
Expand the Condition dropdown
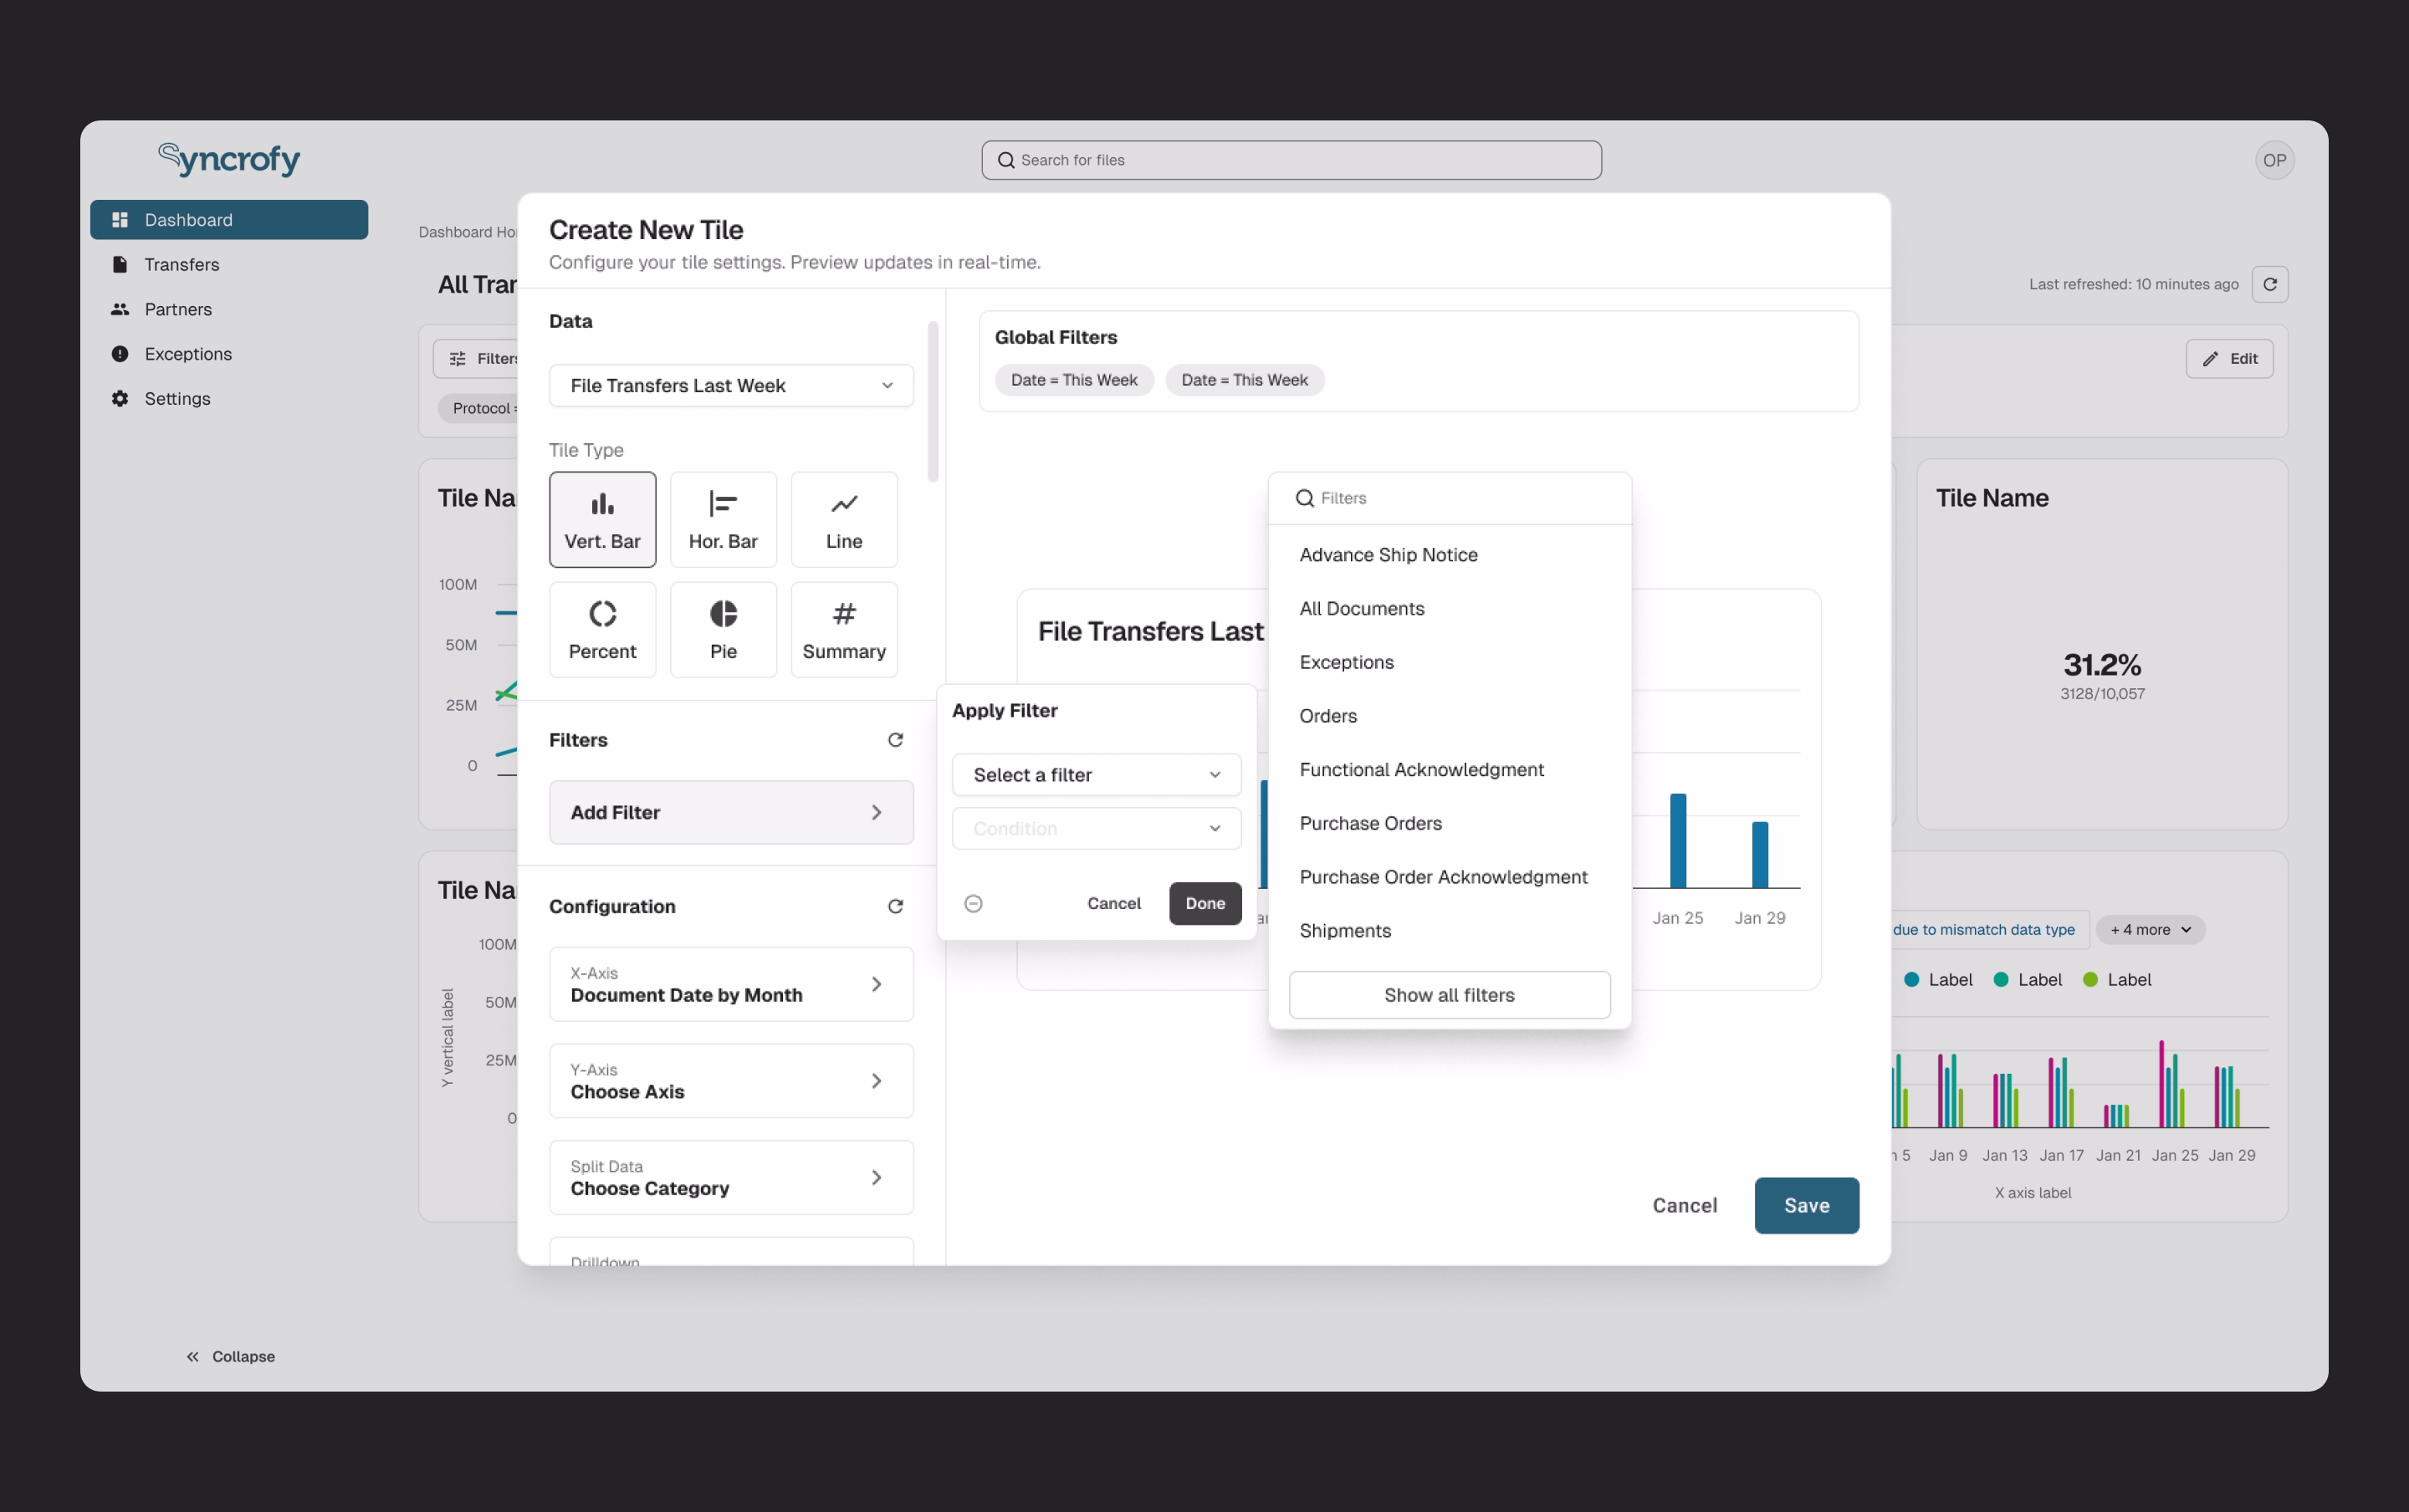(x=1095, y=828)
